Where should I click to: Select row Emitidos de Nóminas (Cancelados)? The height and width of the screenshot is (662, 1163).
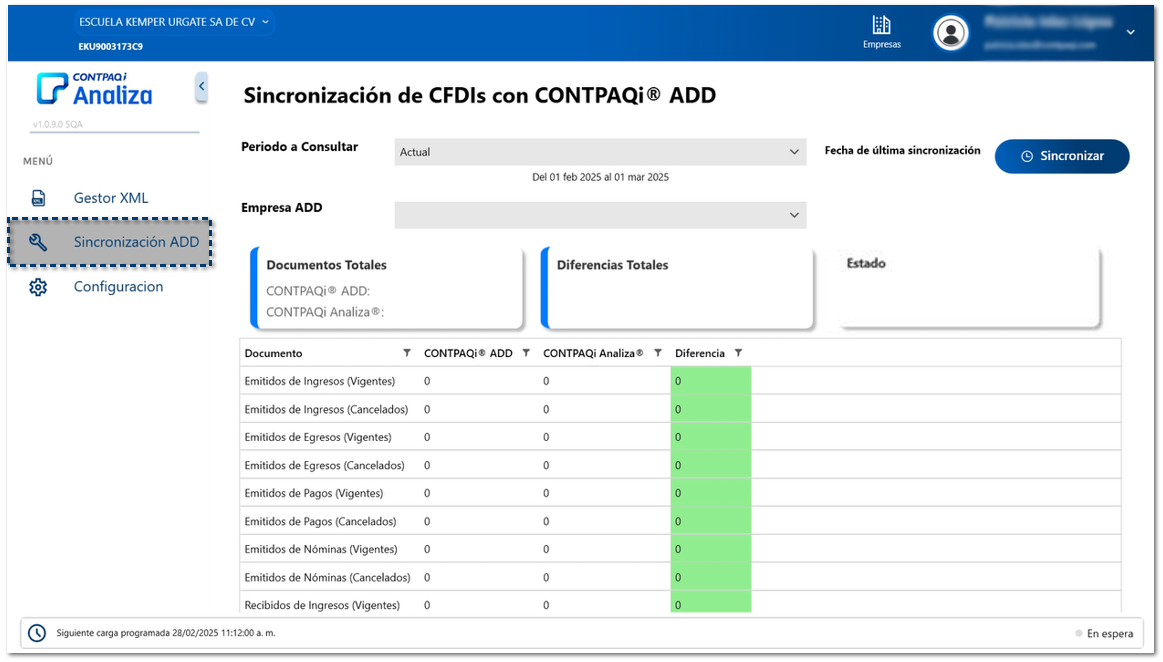(680, 577)
